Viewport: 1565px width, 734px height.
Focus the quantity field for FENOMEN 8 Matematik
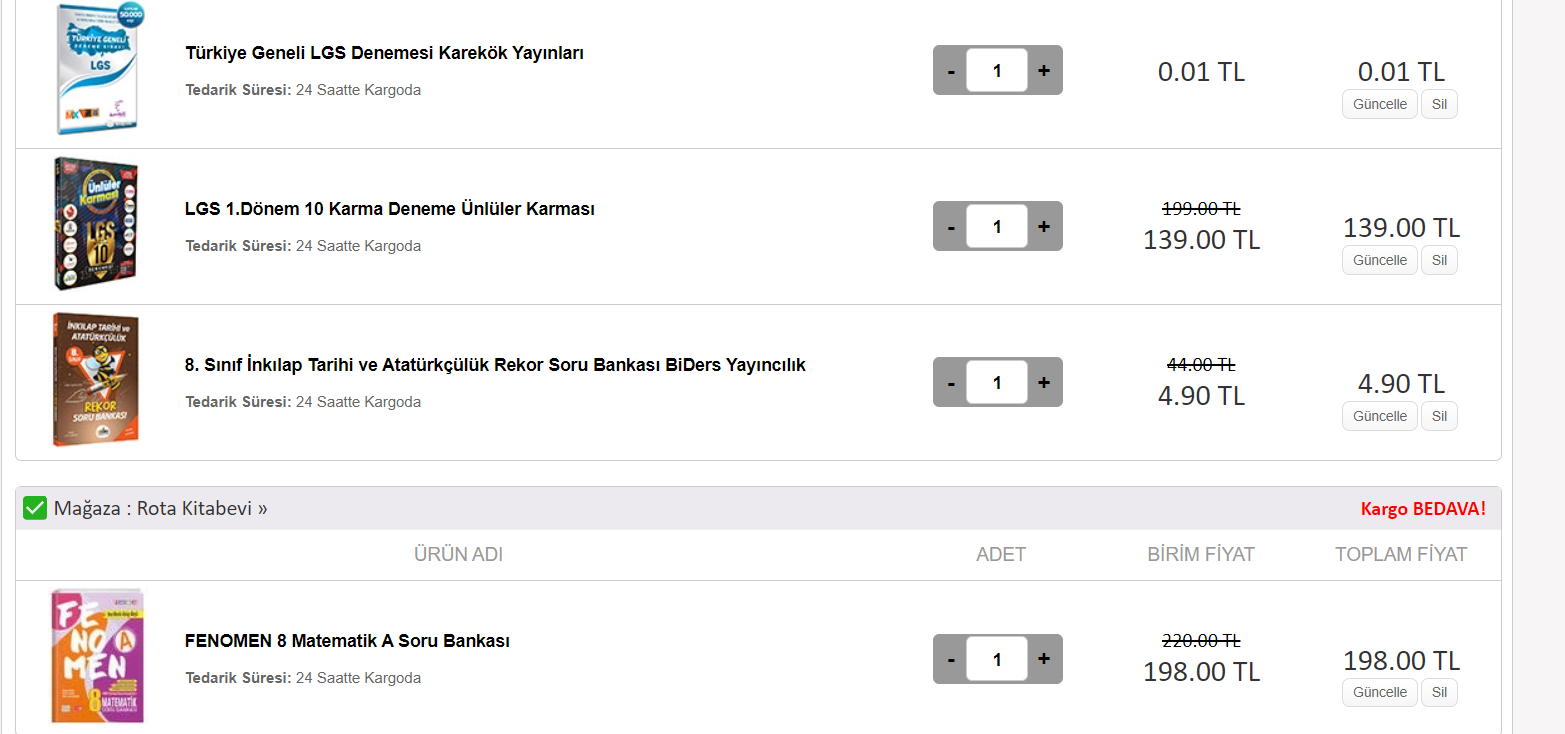click(x=997, y=659)
